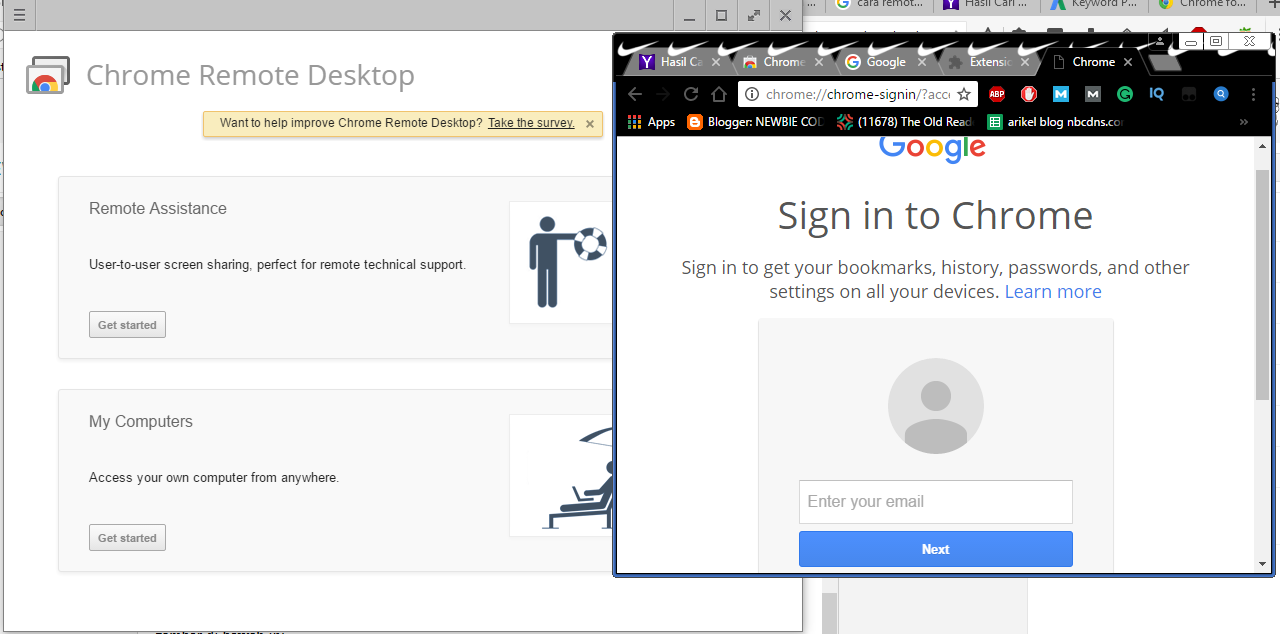Screen dimensions: 1280x634
Task: Open the gray M extension icon
Action: [1093, 94]
